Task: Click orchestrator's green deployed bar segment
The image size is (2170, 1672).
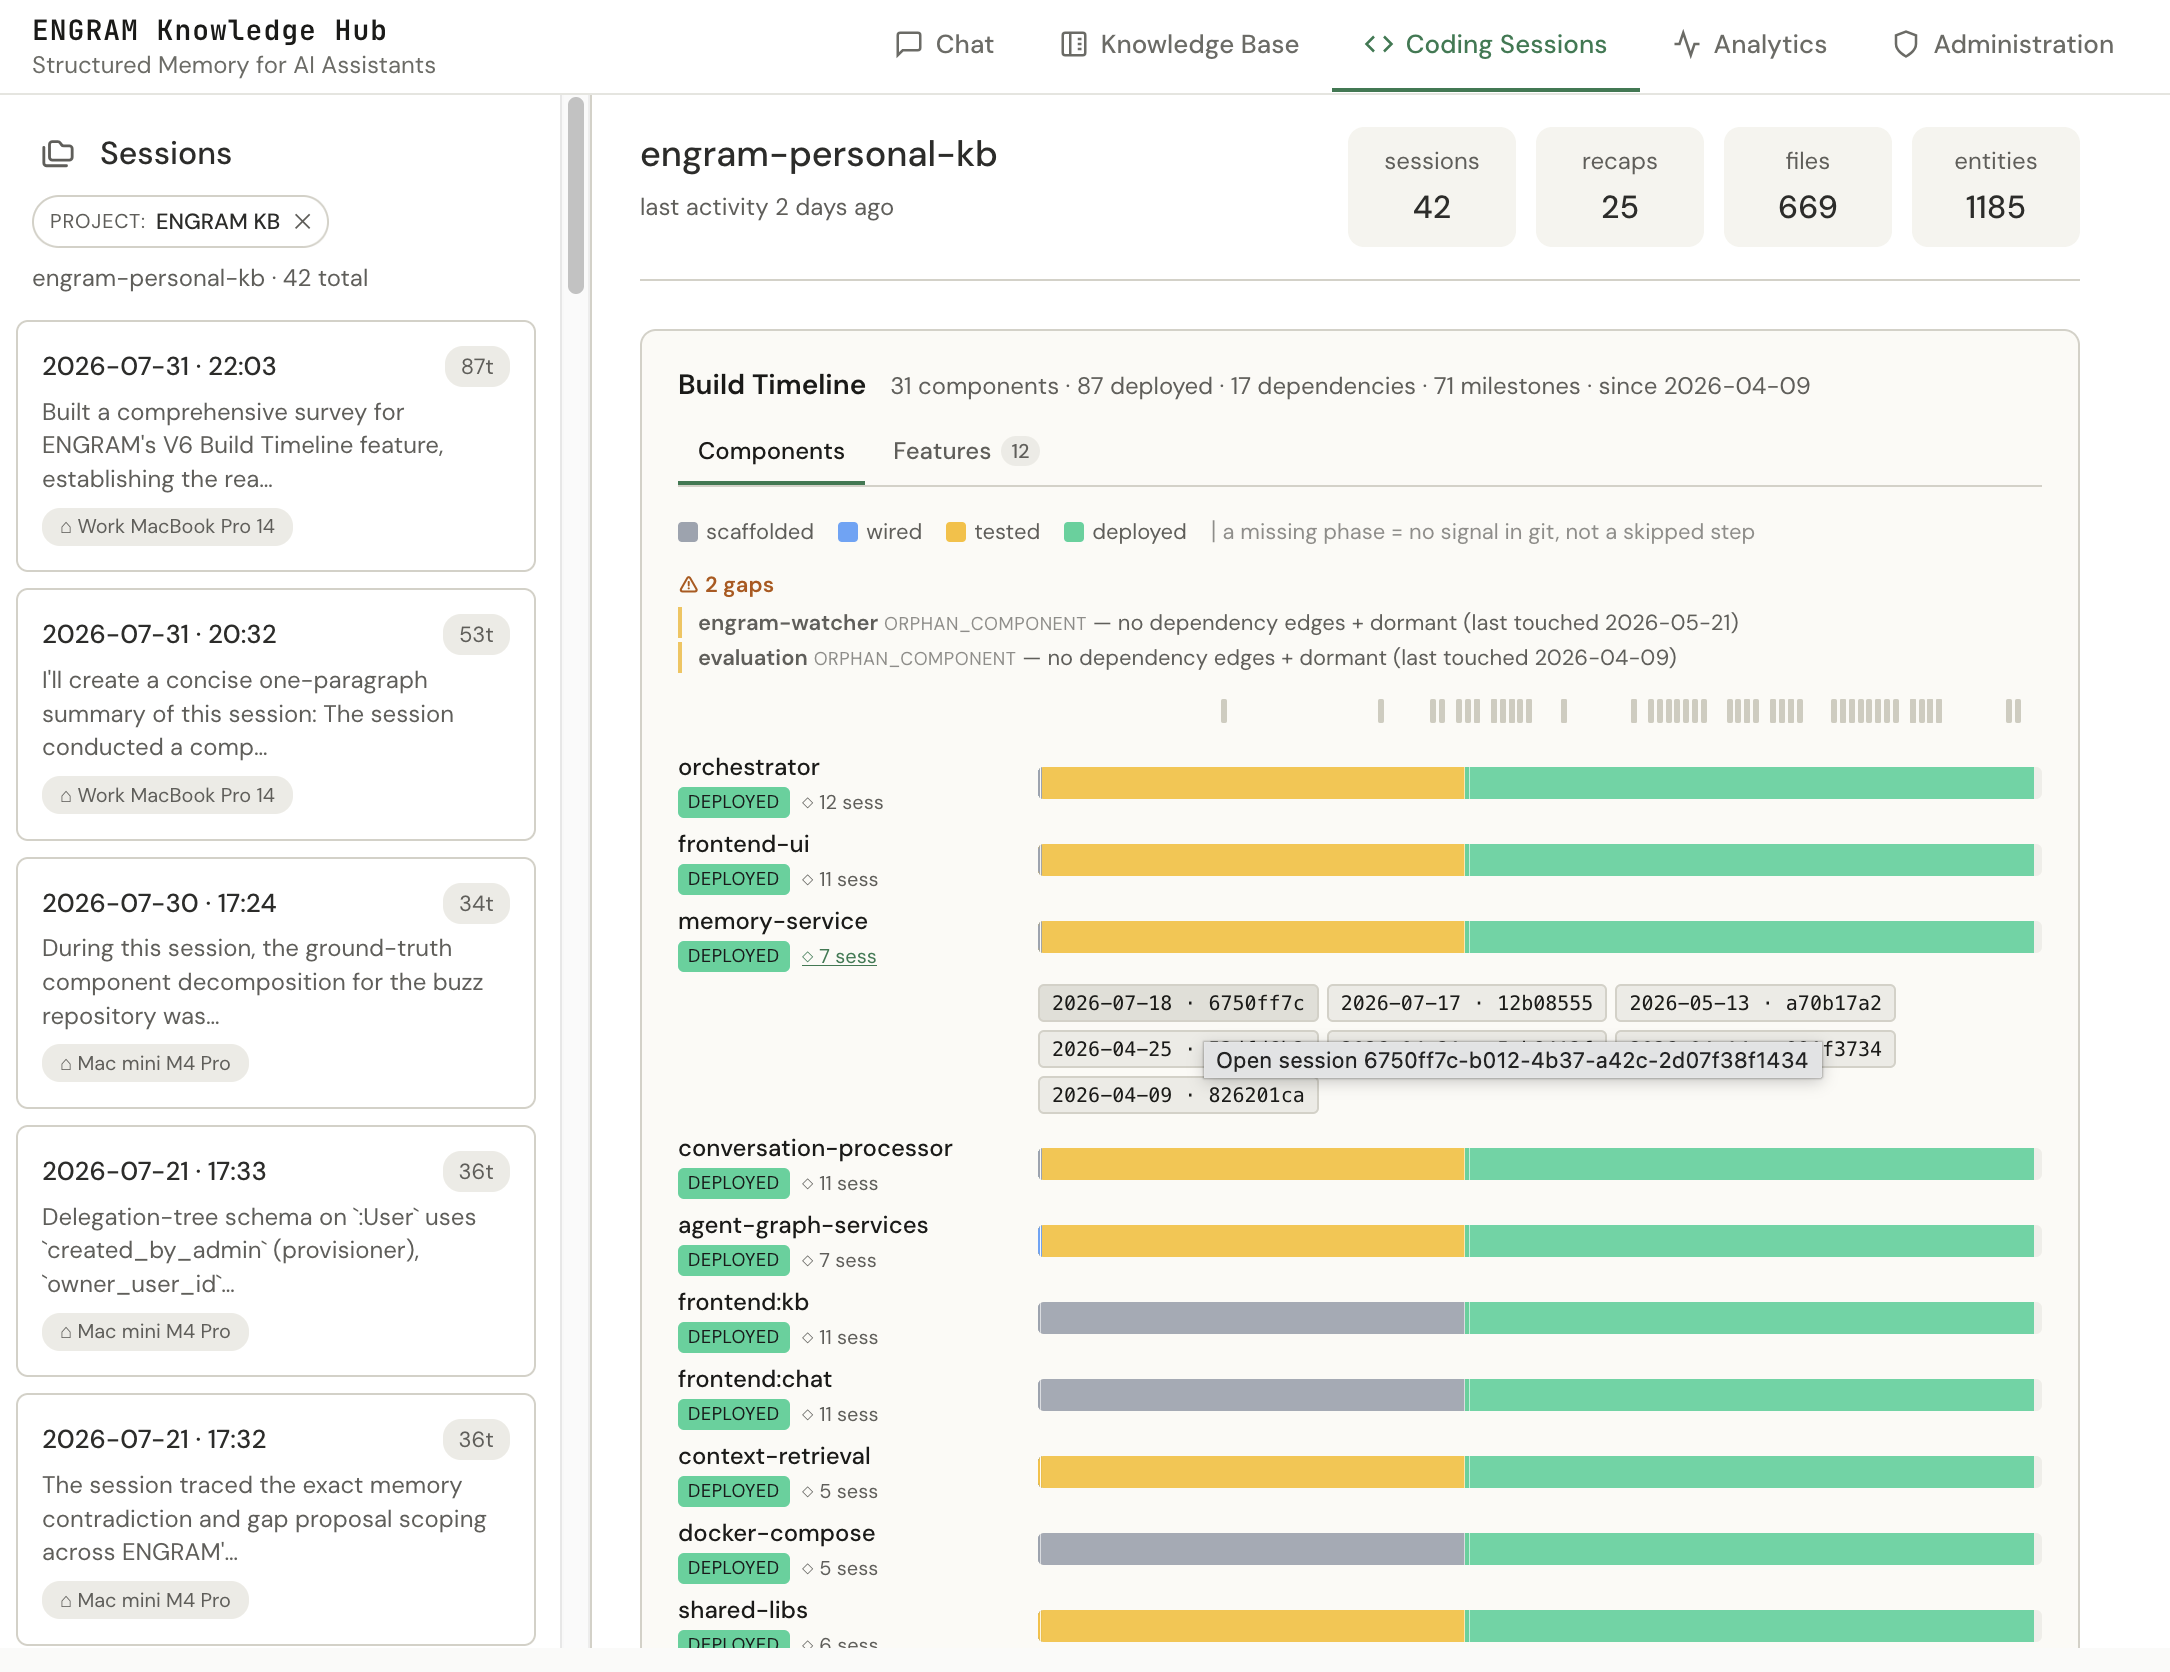Action: tap(1750, 784)
